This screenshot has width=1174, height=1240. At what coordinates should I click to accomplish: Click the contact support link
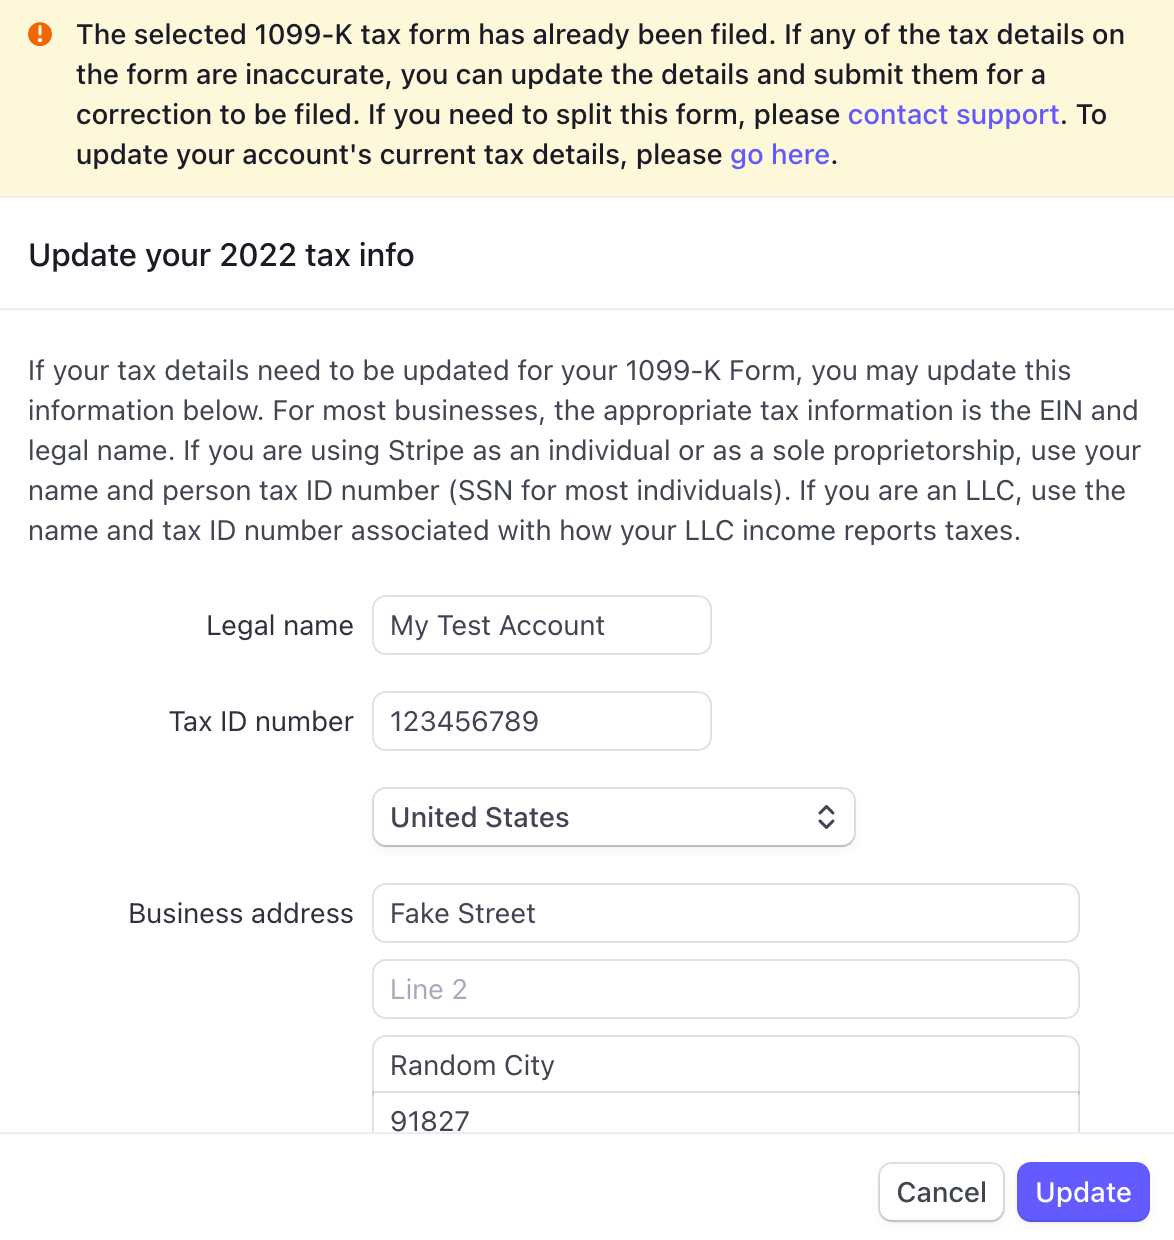point(952,114)
